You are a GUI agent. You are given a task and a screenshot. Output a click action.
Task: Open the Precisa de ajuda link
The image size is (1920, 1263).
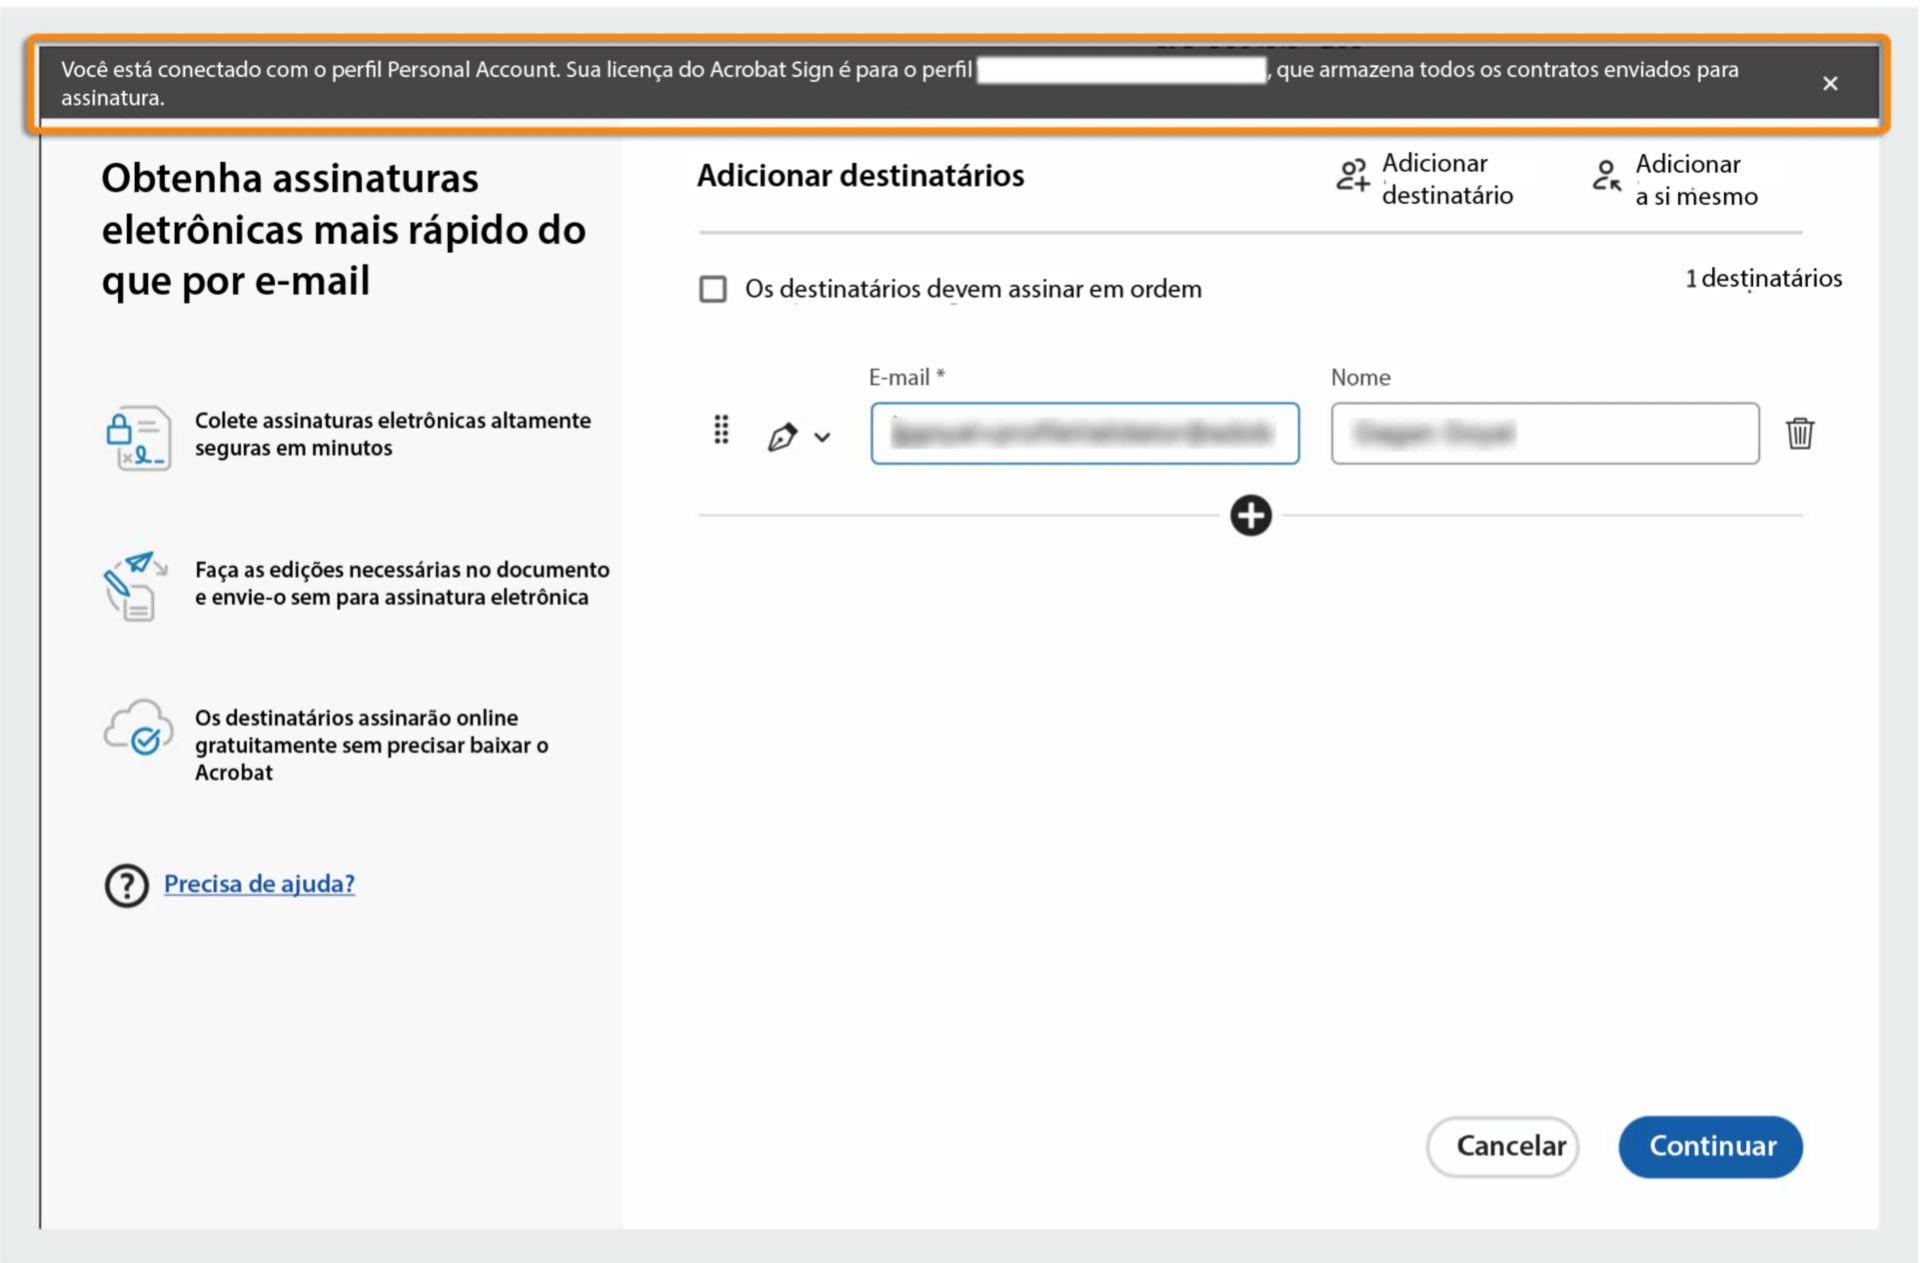pos(259,884)
